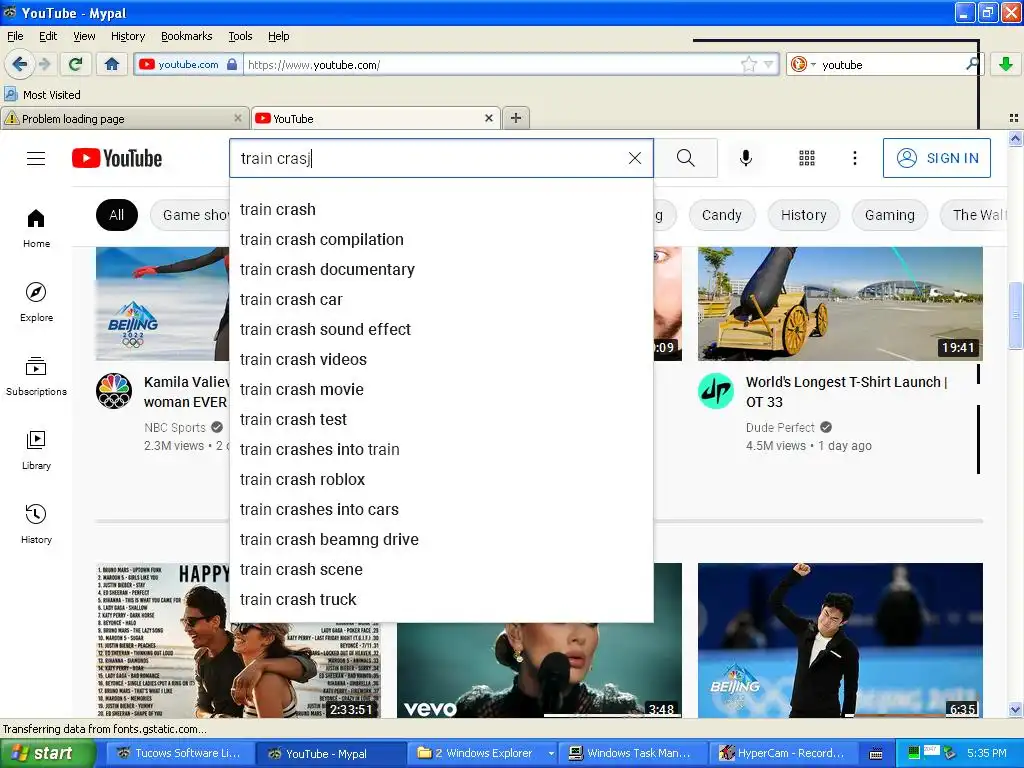Viewport: 1024px width, 768px height.
Task: Bookmark this page with the star icon
Action: pos(748,64)
